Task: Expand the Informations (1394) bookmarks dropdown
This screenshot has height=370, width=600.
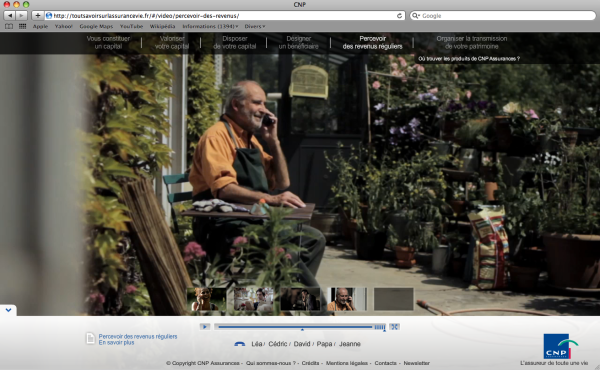Action: (x=210, y=26)
